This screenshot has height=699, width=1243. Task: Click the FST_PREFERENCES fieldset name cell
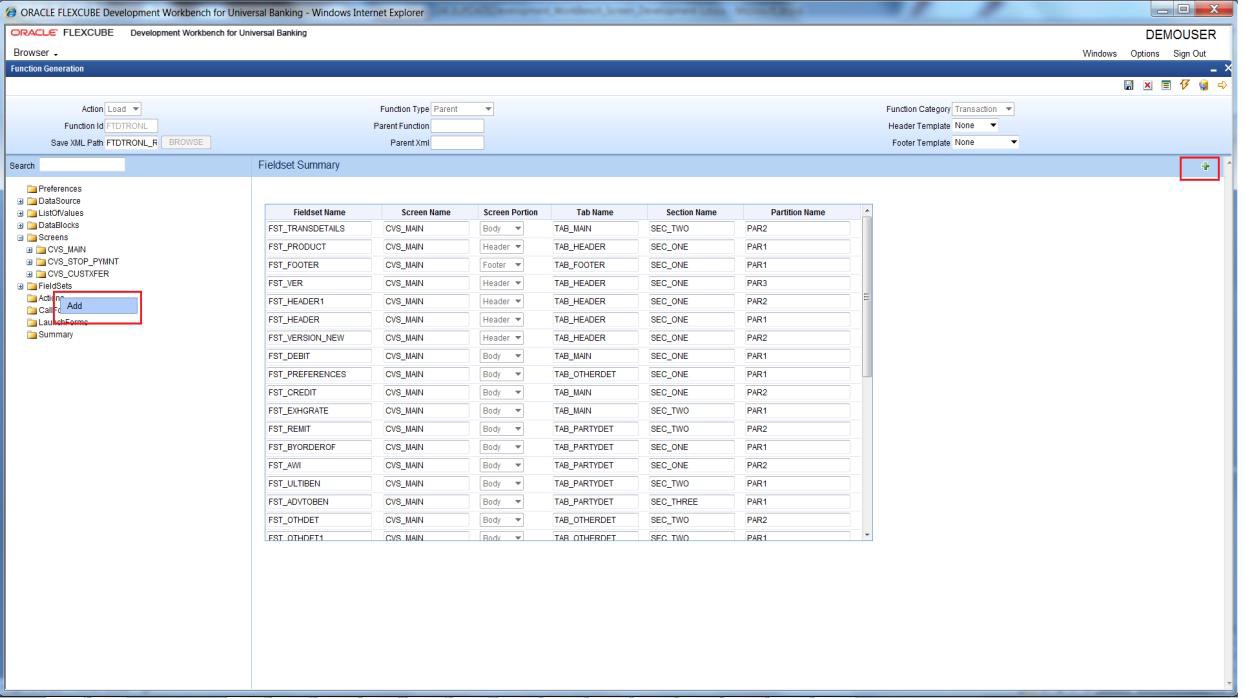(318, 373)
